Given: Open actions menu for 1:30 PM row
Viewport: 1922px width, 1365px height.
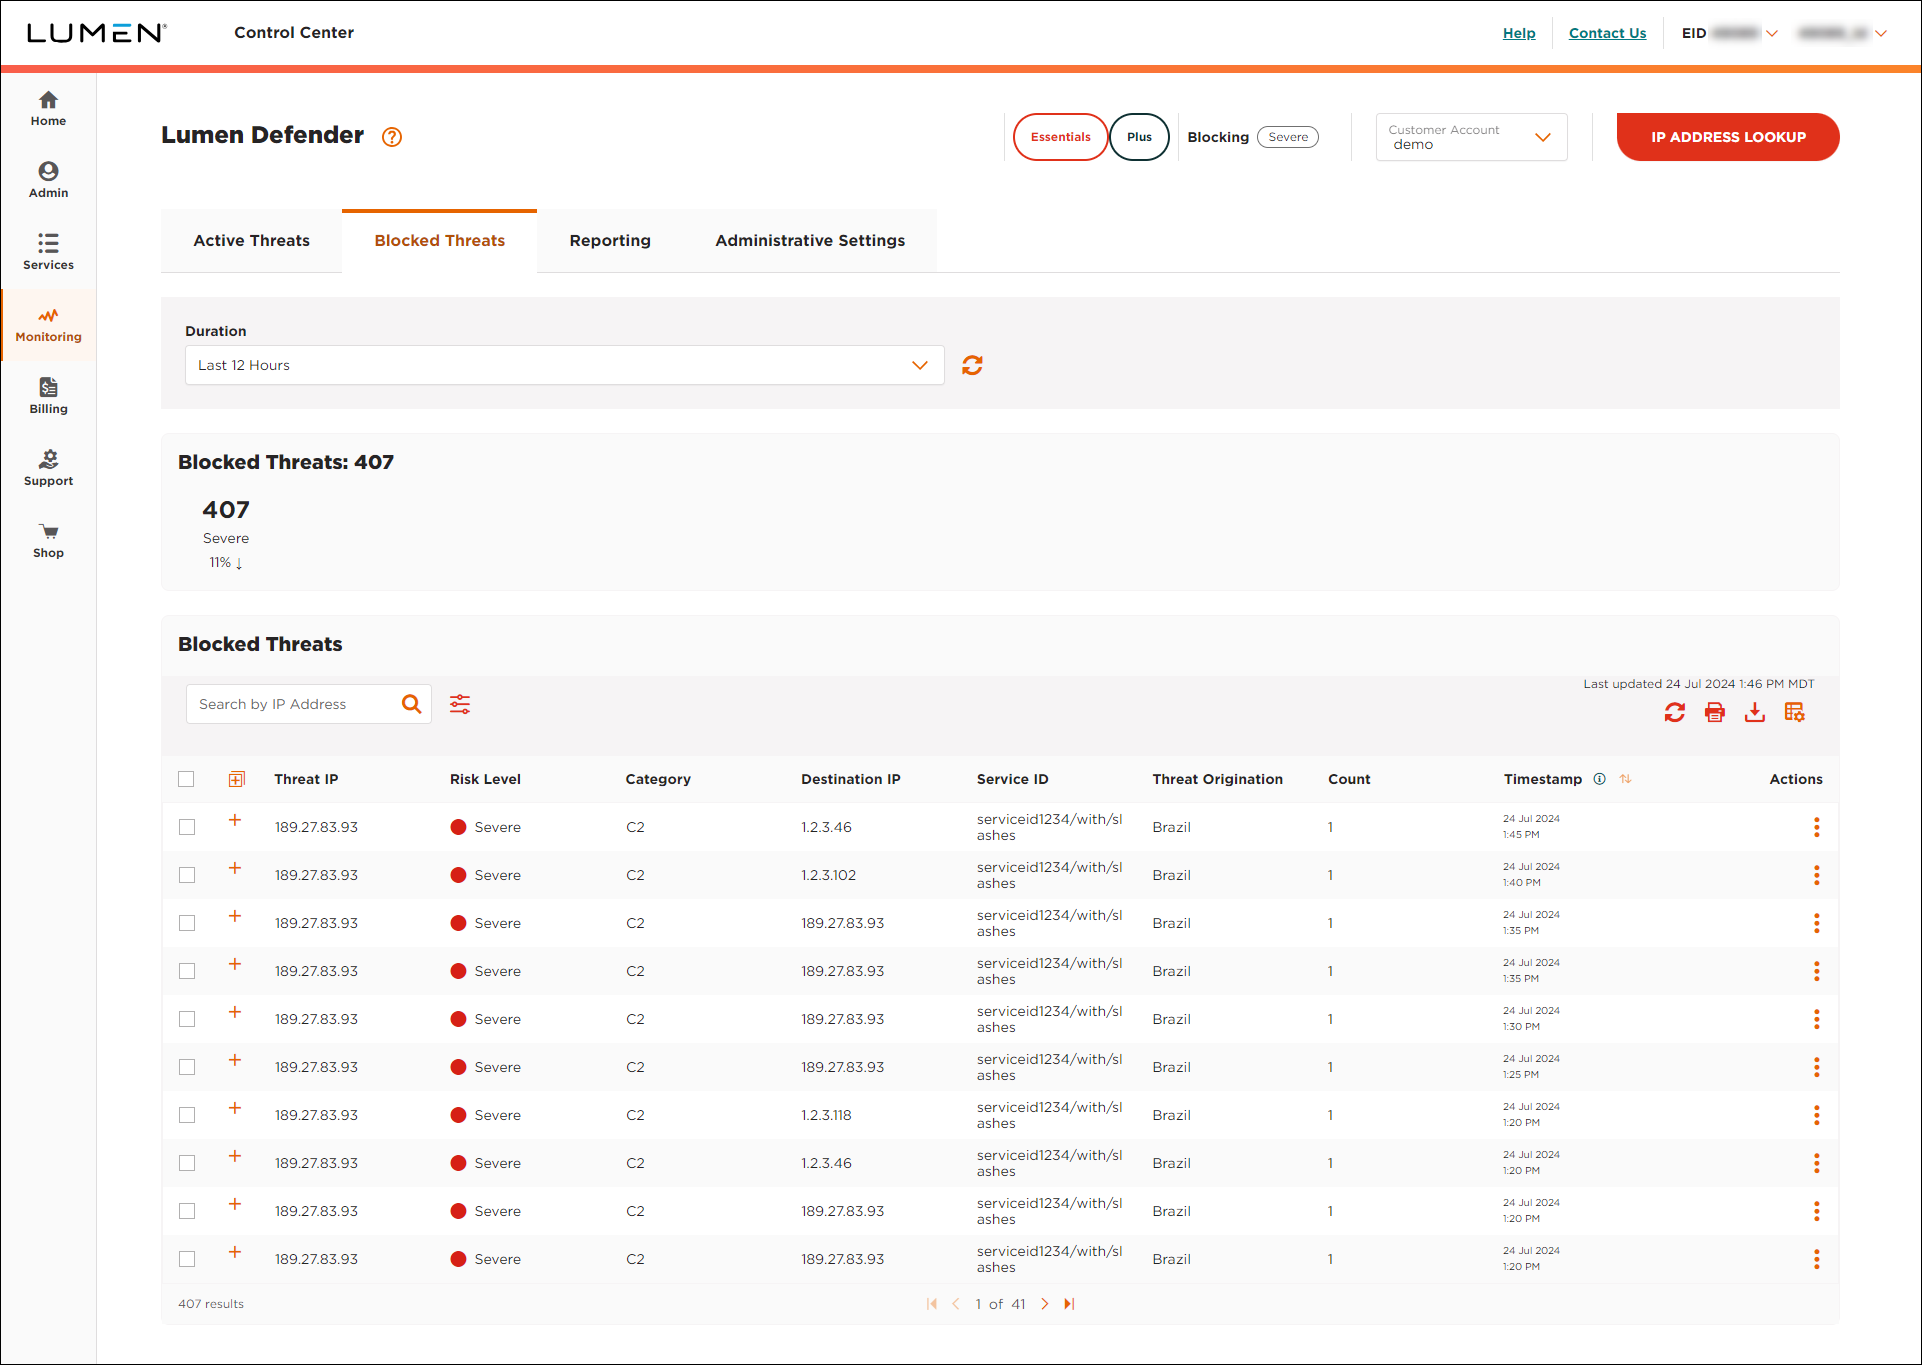Looking at the screenshot, I should [1817, 1019].
